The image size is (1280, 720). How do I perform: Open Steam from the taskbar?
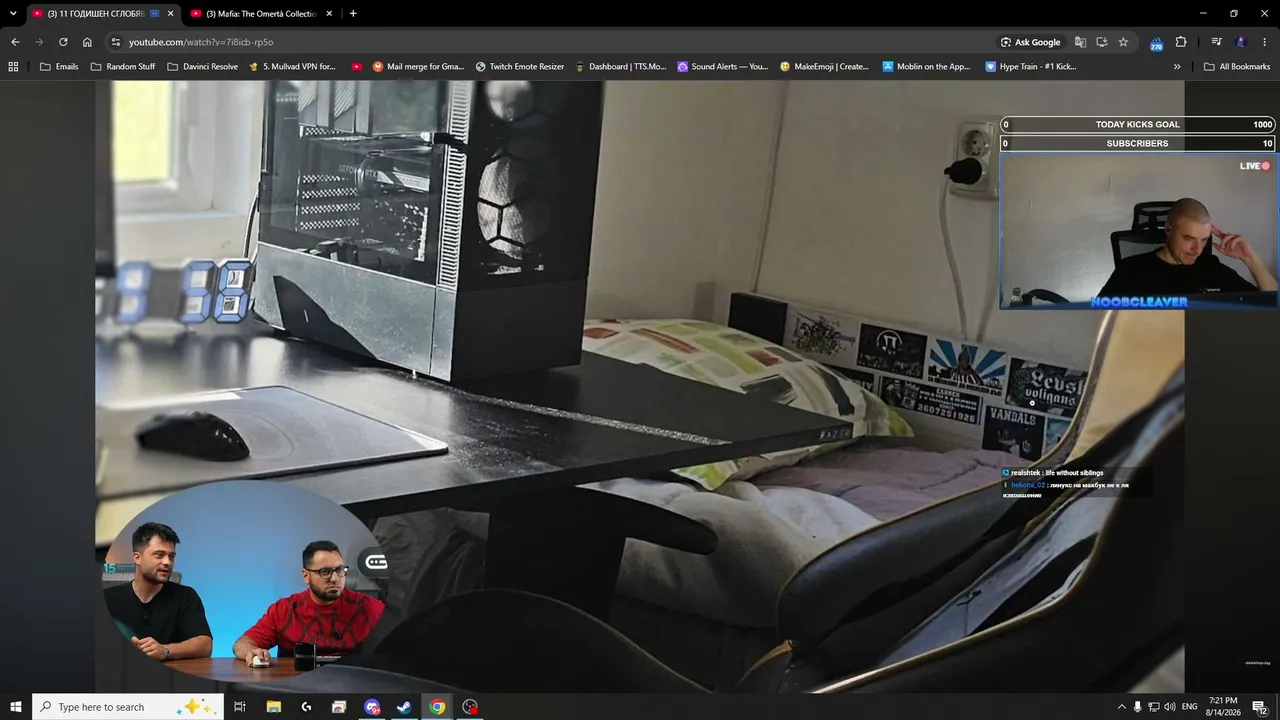point(404,707)
